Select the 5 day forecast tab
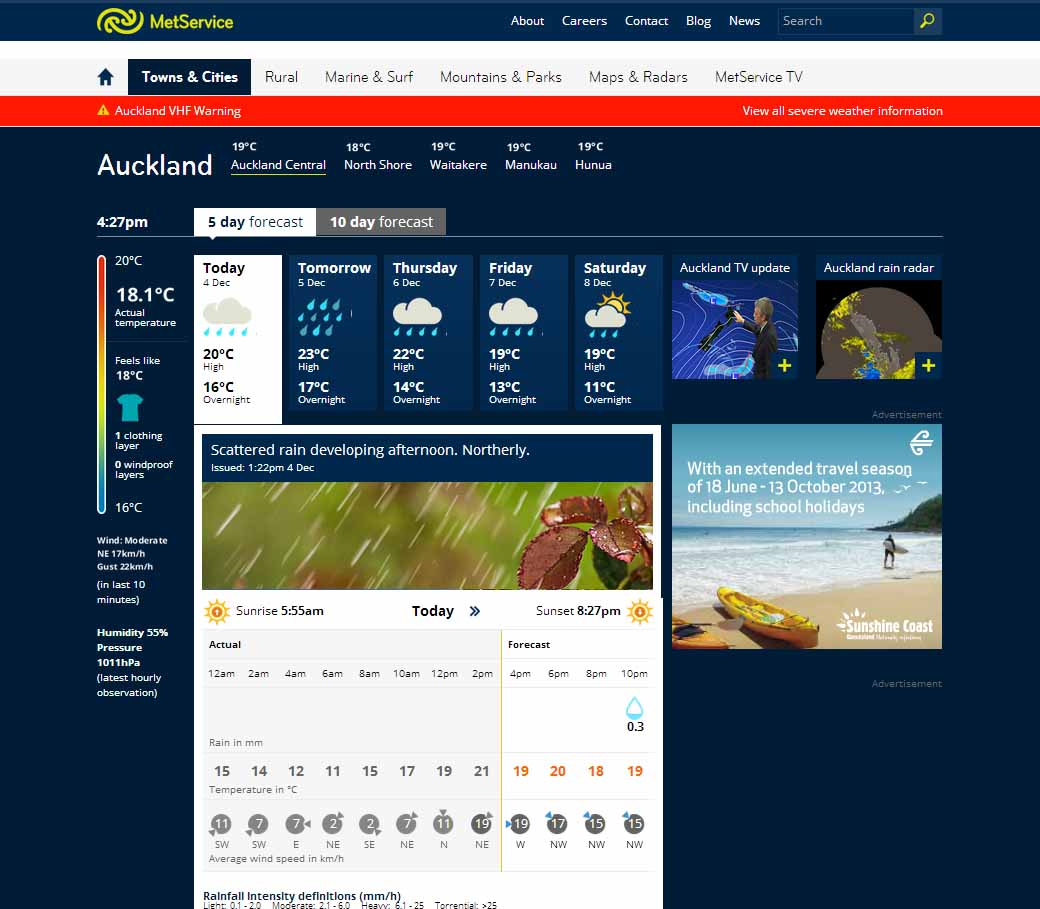The height and width of the screenshot is (909, 1040). 255,222
